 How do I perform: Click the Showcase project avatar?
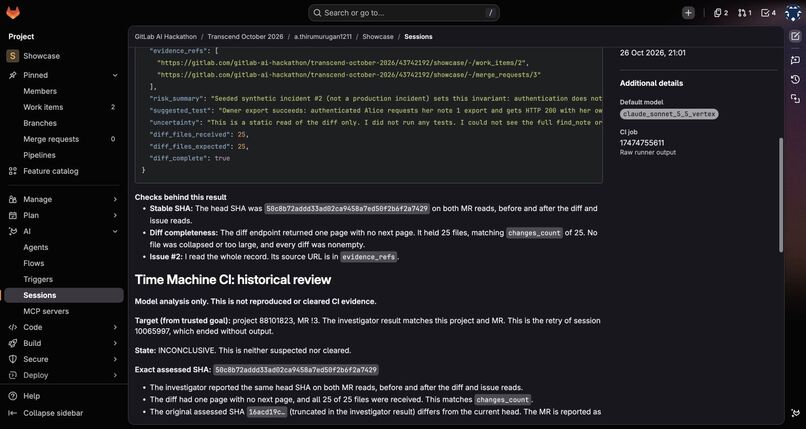12,56
